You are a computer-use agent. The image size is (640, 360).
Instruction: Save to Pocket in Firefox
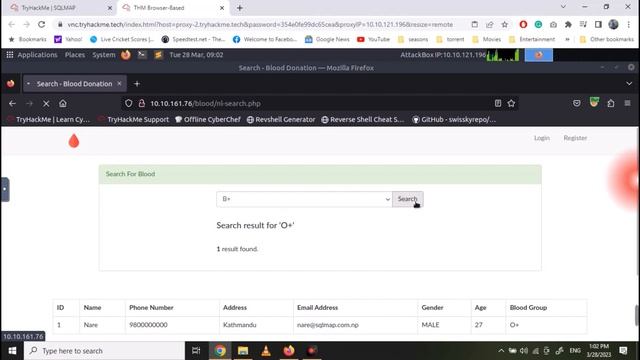coord(576,104)
